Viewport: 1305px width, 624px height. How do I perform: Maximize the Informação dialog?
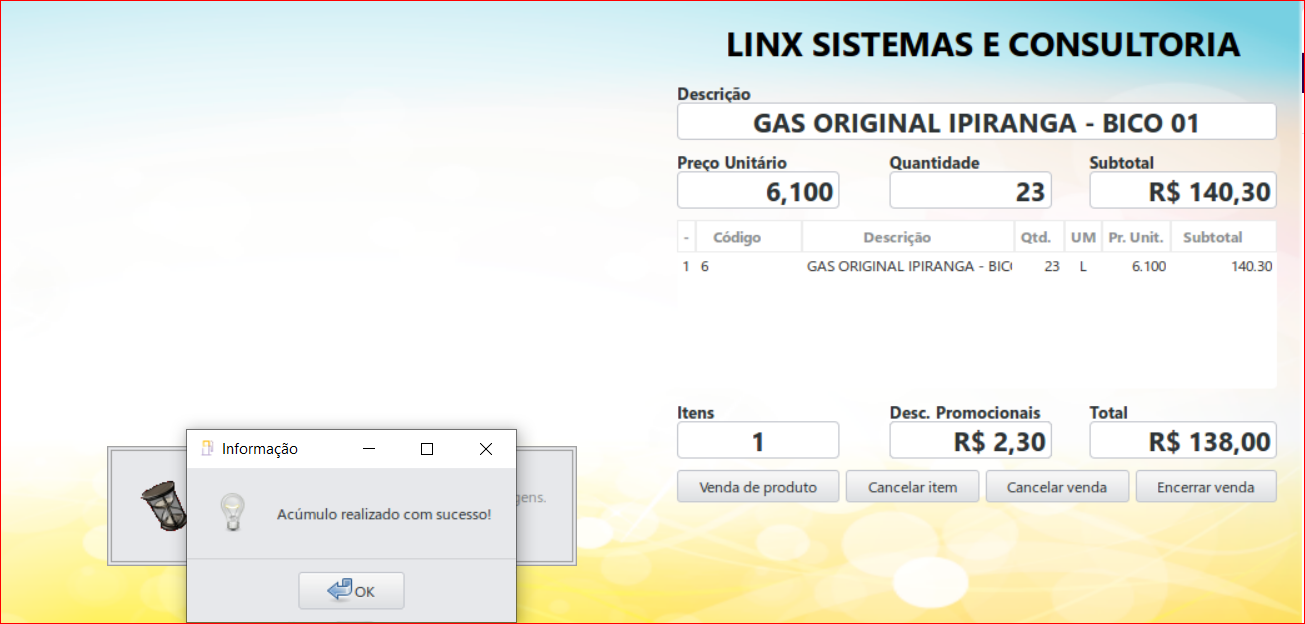click(x=427, y=449)
